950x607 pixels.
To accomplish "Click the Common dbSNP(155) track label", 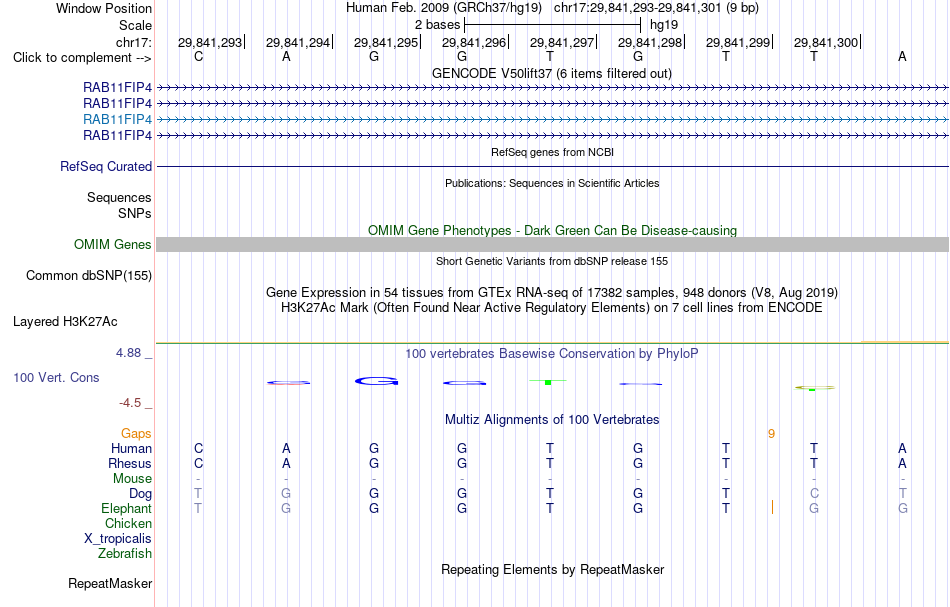I will click(89, 276).
